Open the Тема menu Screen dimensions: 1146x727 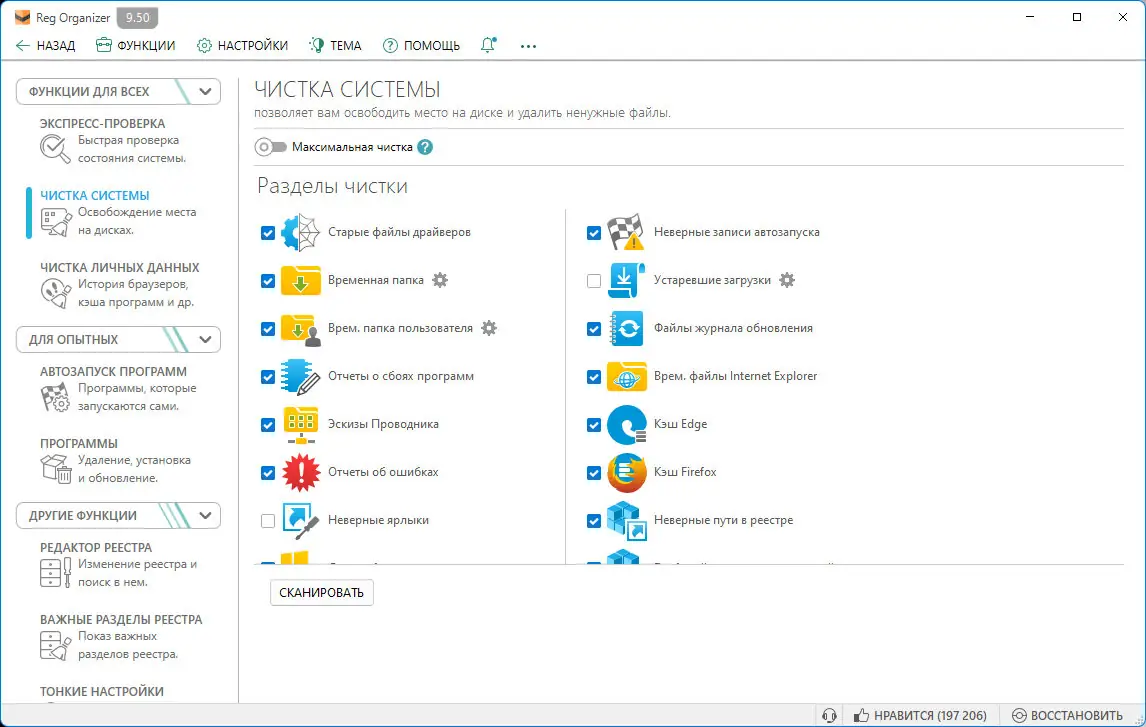pyautogui.click(x=335, y=45)
